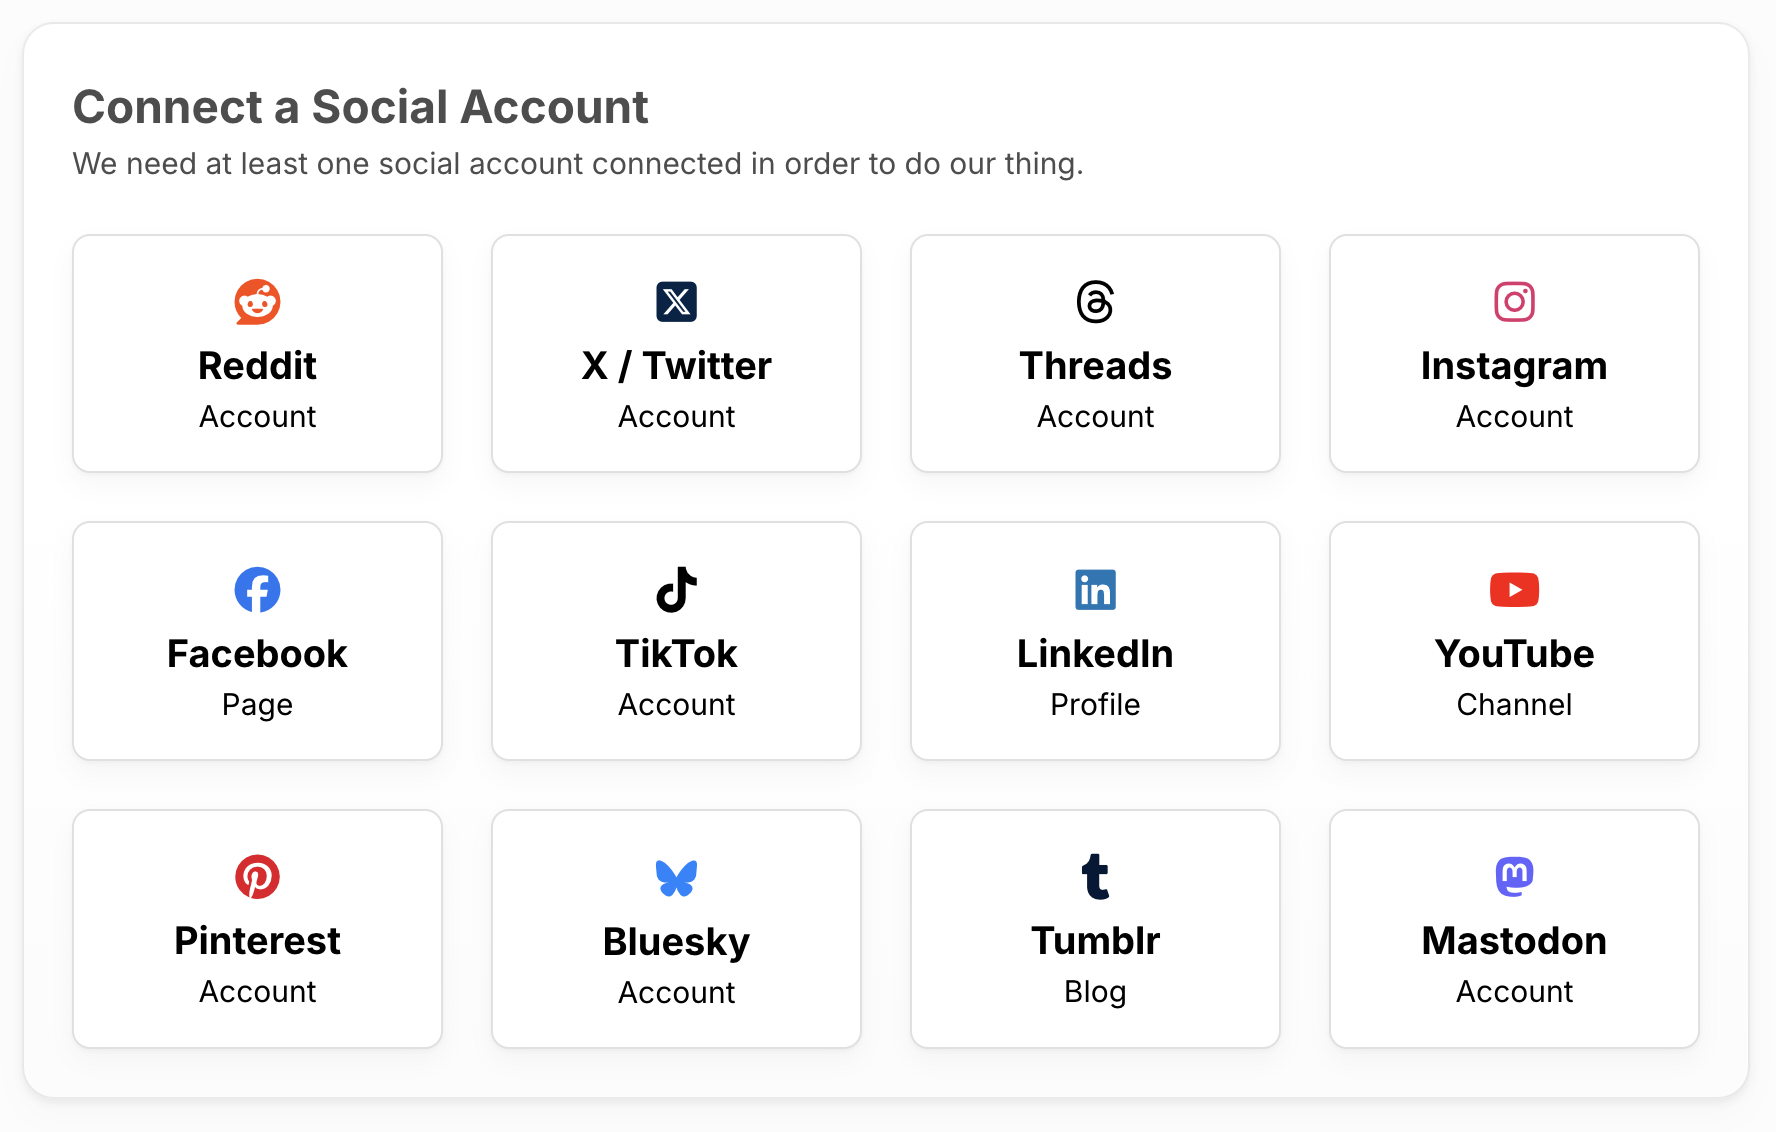The image size is (1776, 1132).
Task: Connect a Mastodon Account
Action: click(1514, 929)
